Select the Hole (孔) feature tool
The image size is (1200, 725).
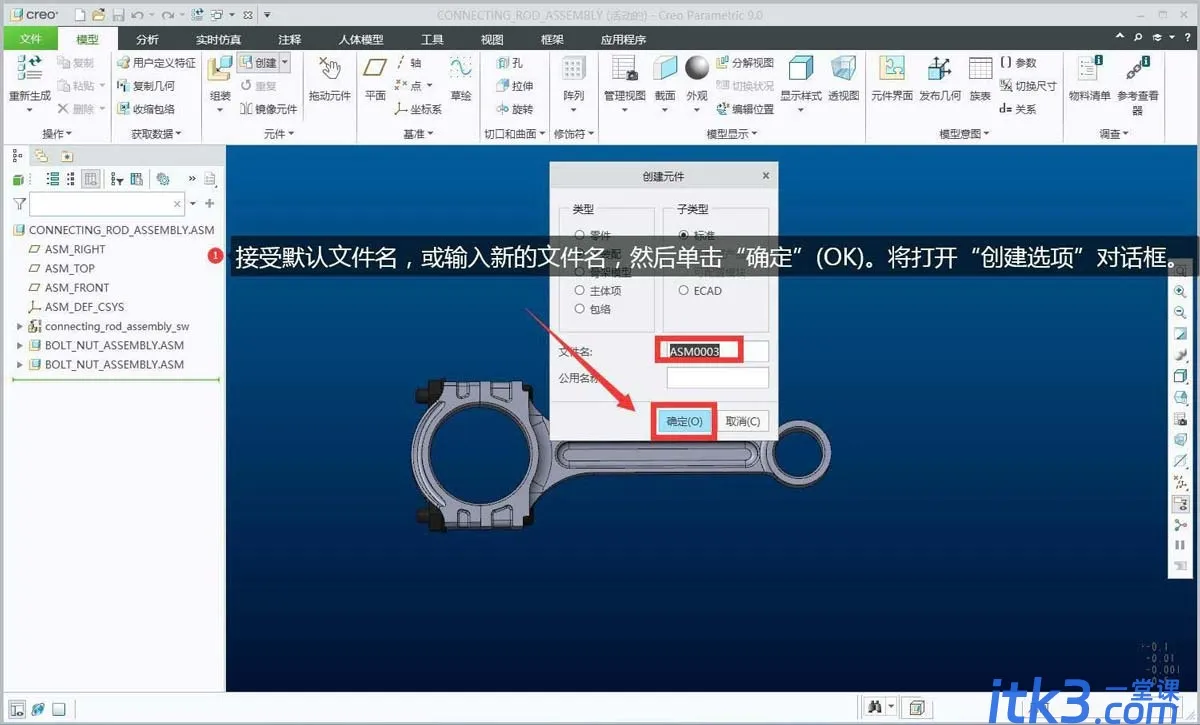tap(510, 62)
